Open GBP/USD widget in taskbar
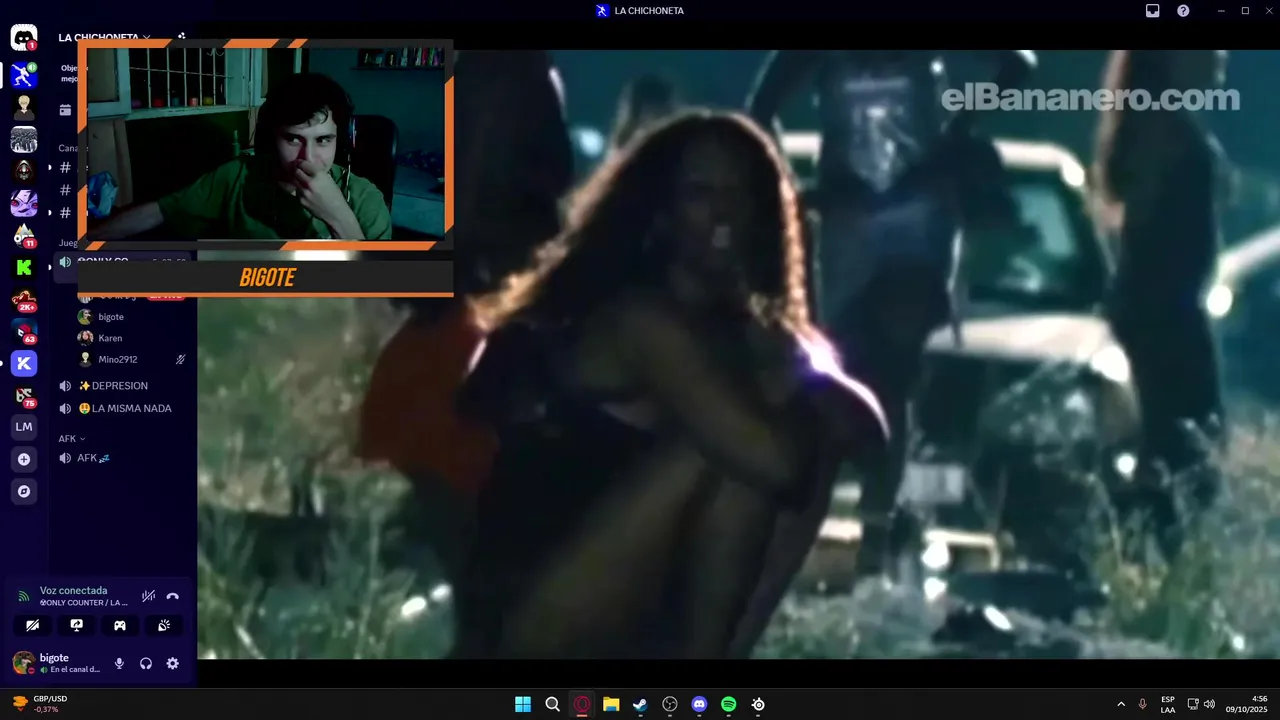 point(40,704)
